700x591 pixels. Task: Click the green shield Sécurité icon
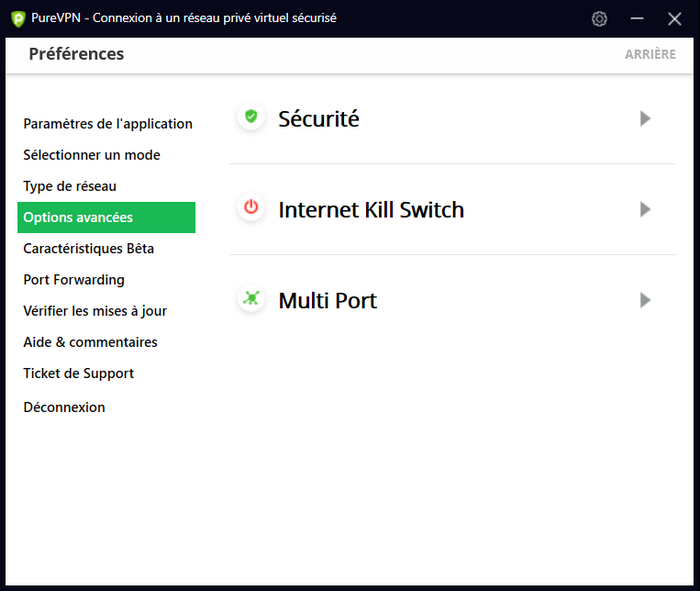click(251, 117)
